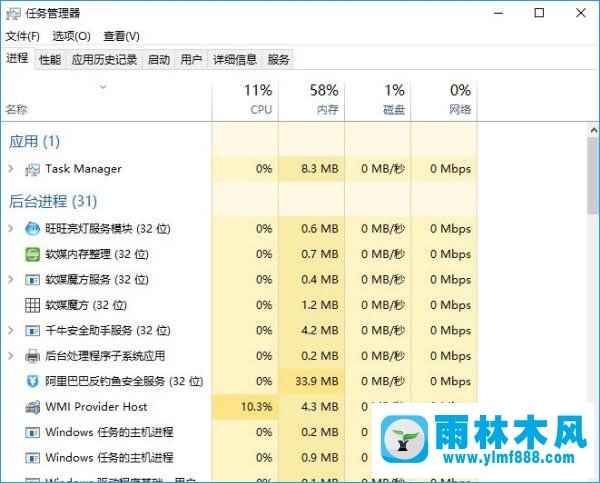The image size is (600, 483).
Task: Click the Task Manager app icon in list
Action: [x=32, y=169]
